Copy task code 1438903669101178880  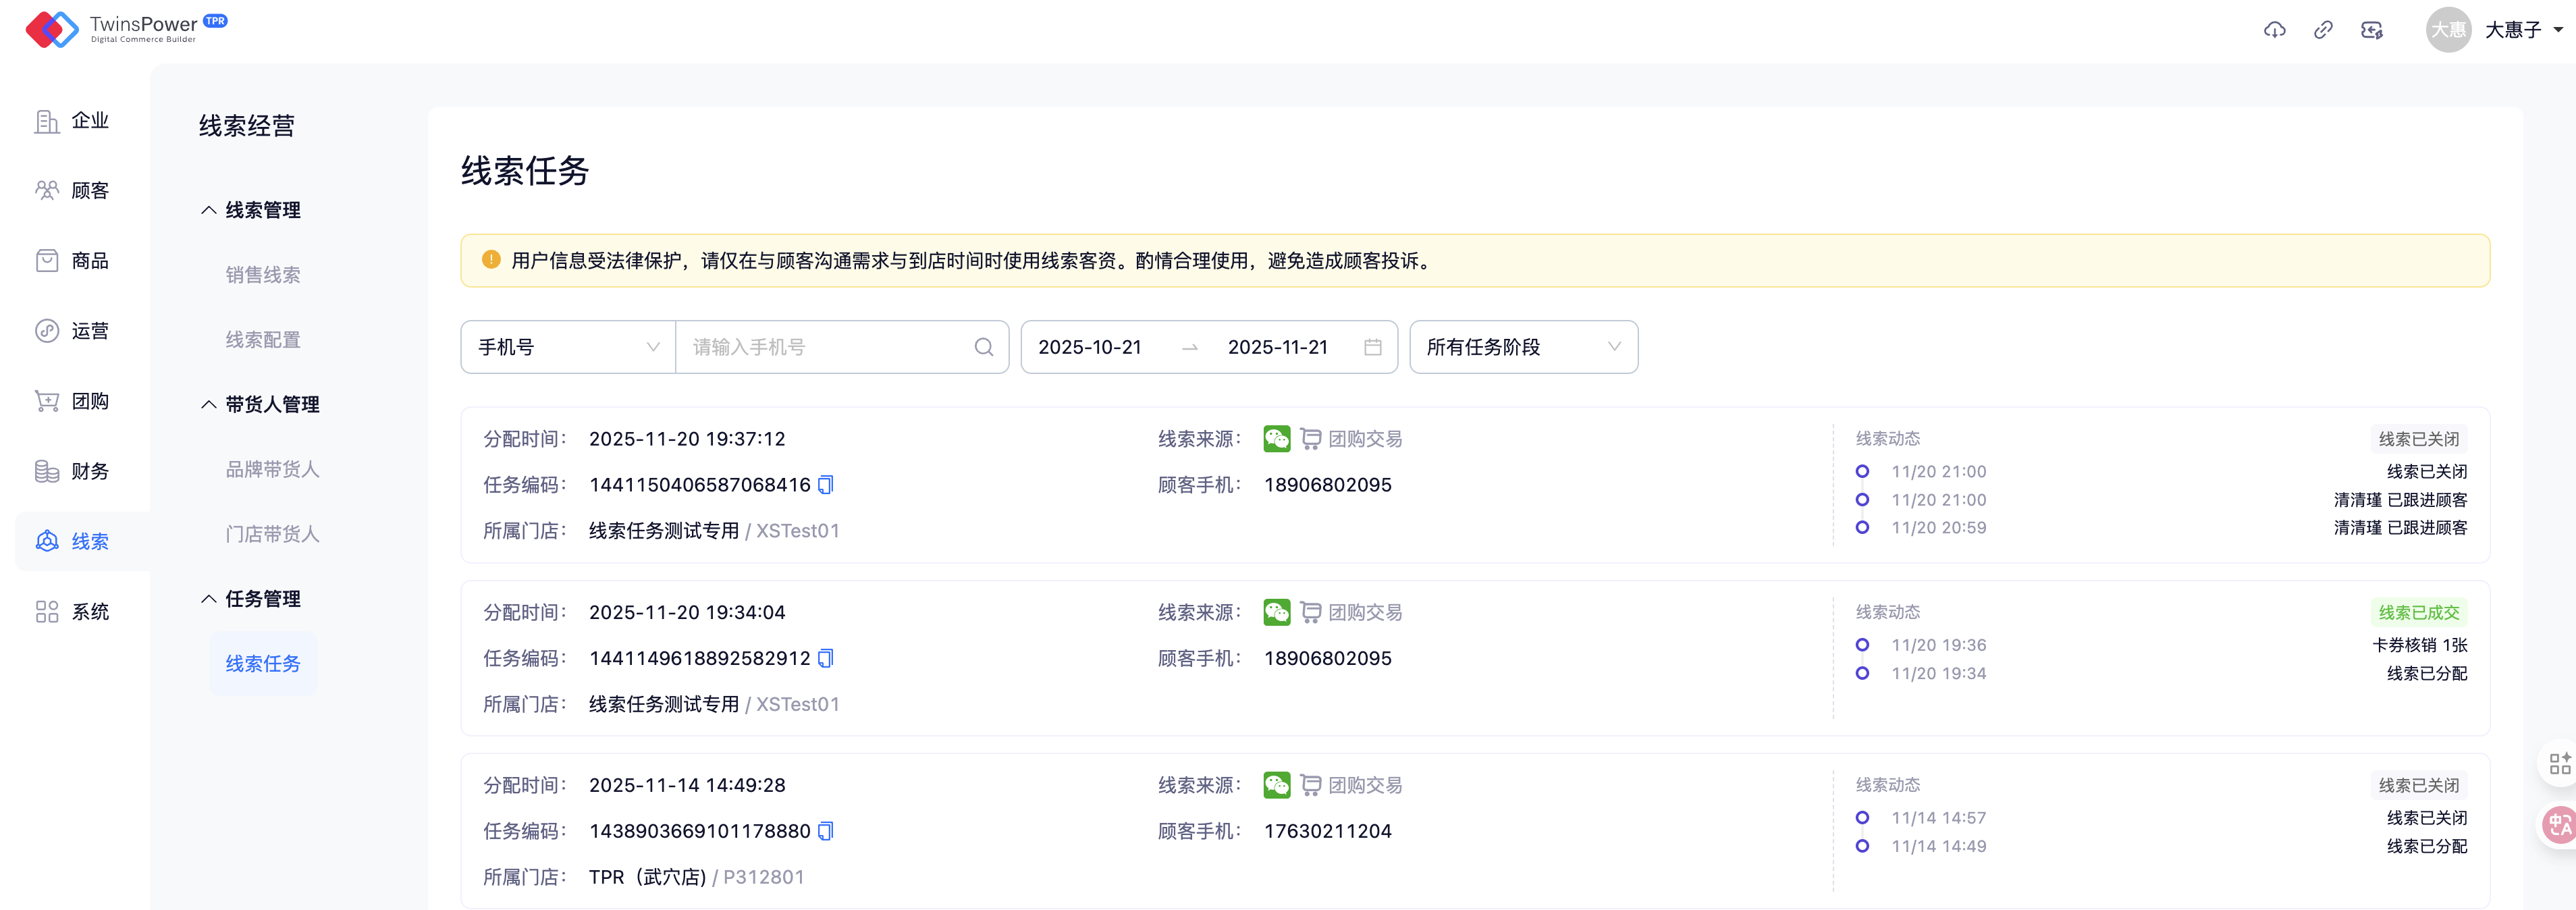(x=826, y=831)
